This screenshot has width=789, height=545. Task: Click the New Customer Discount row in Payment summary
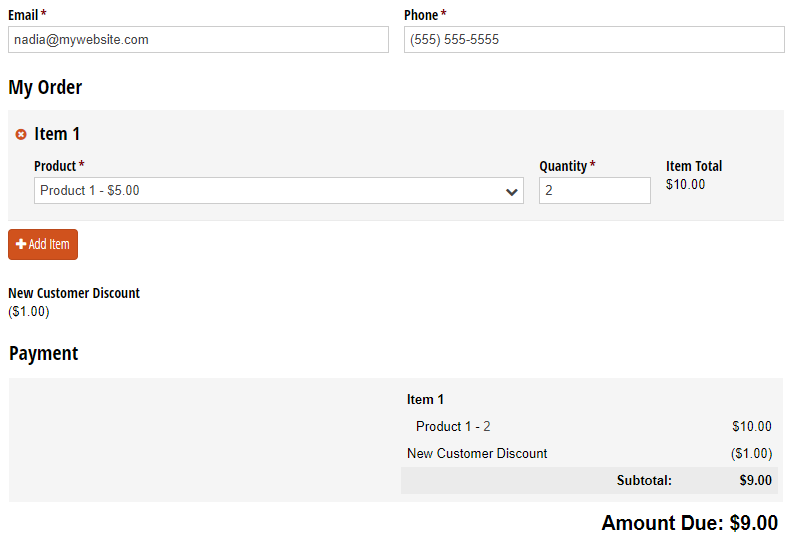click(x=589, y=453)
